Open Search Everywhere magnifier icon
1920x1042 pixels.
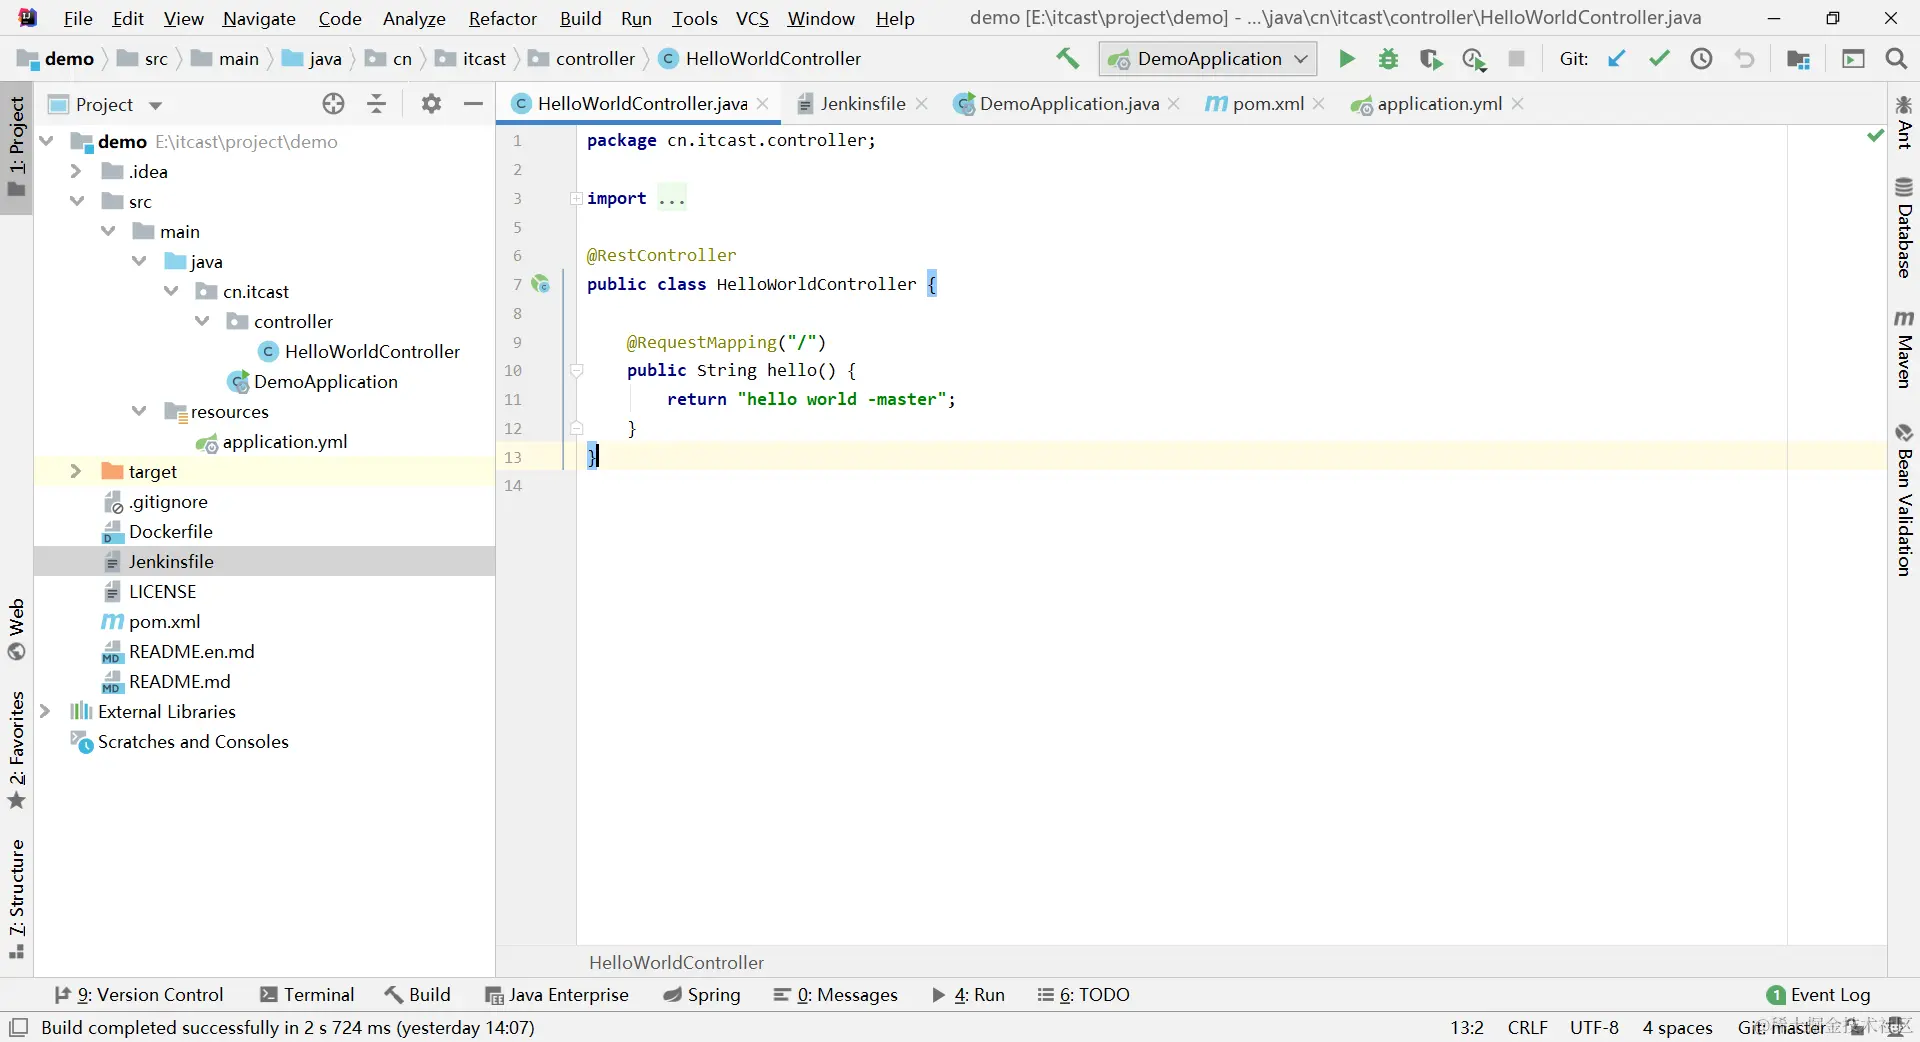click(1895, 59)
